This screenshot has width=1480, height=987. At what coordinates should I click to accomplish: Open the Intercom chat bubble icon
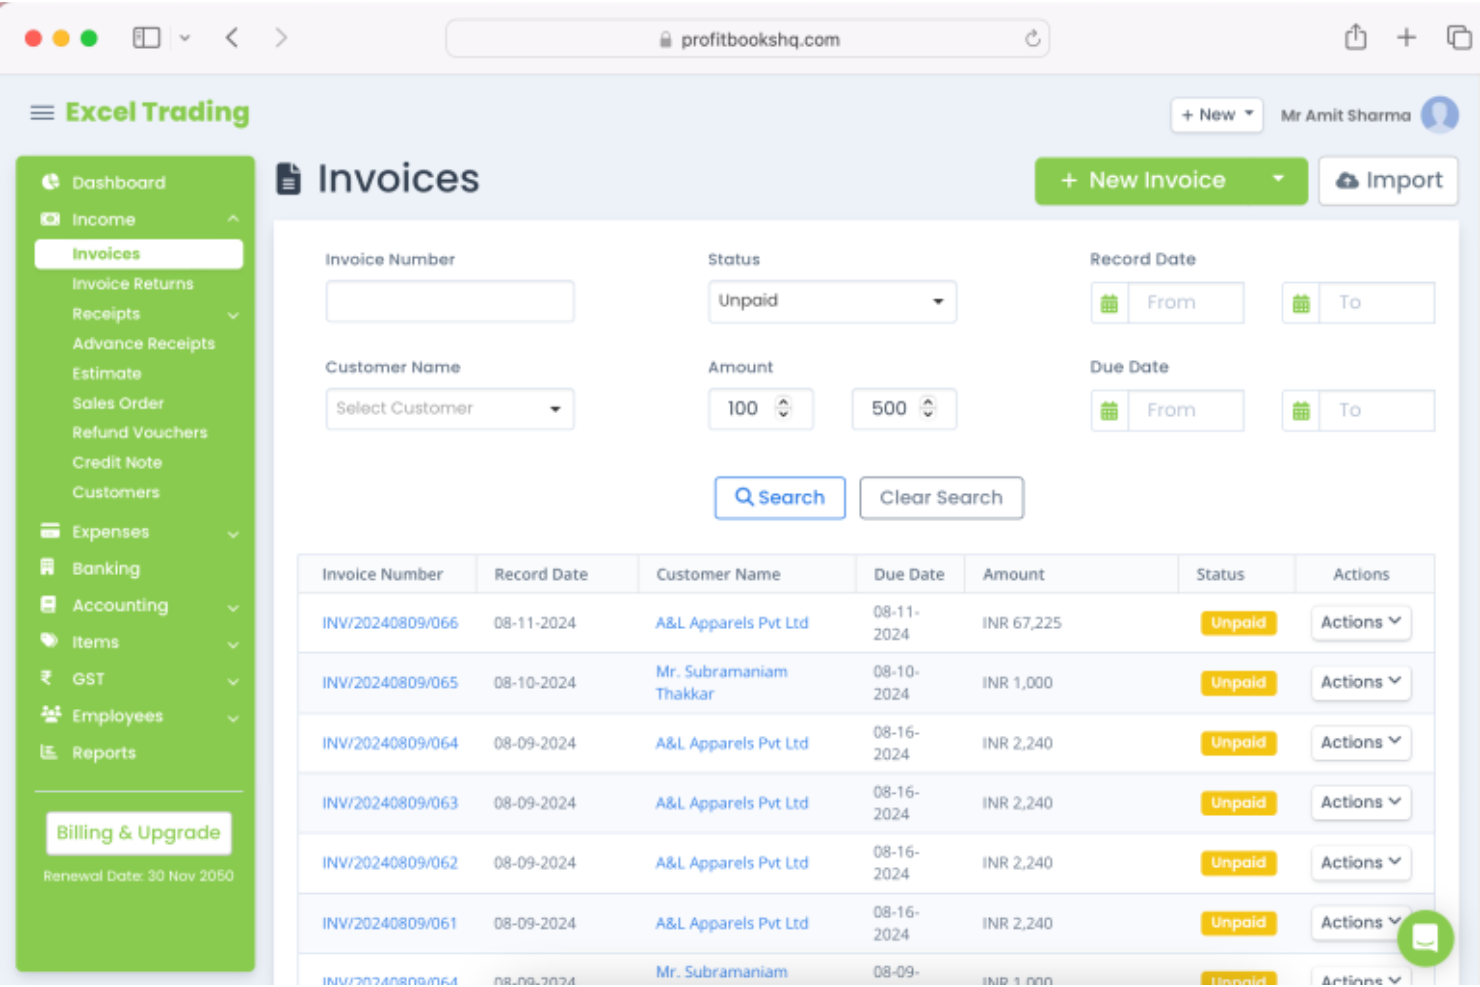point(1425,938)
